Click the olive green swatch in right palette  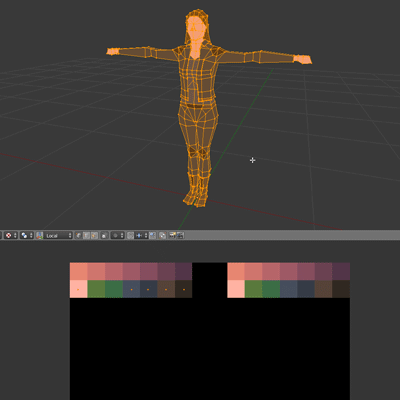click(x=253, y=289)
